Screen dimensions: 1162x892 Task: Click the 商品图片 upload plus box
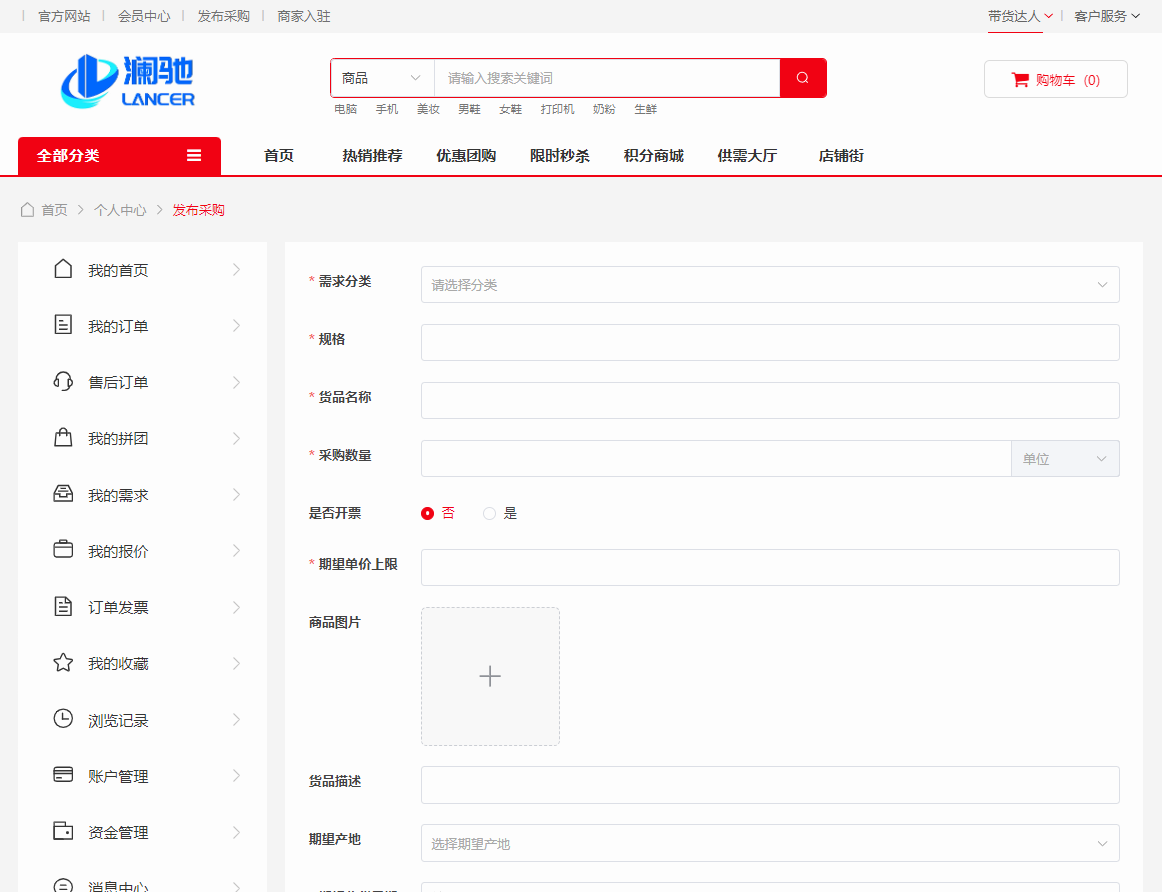490,676
